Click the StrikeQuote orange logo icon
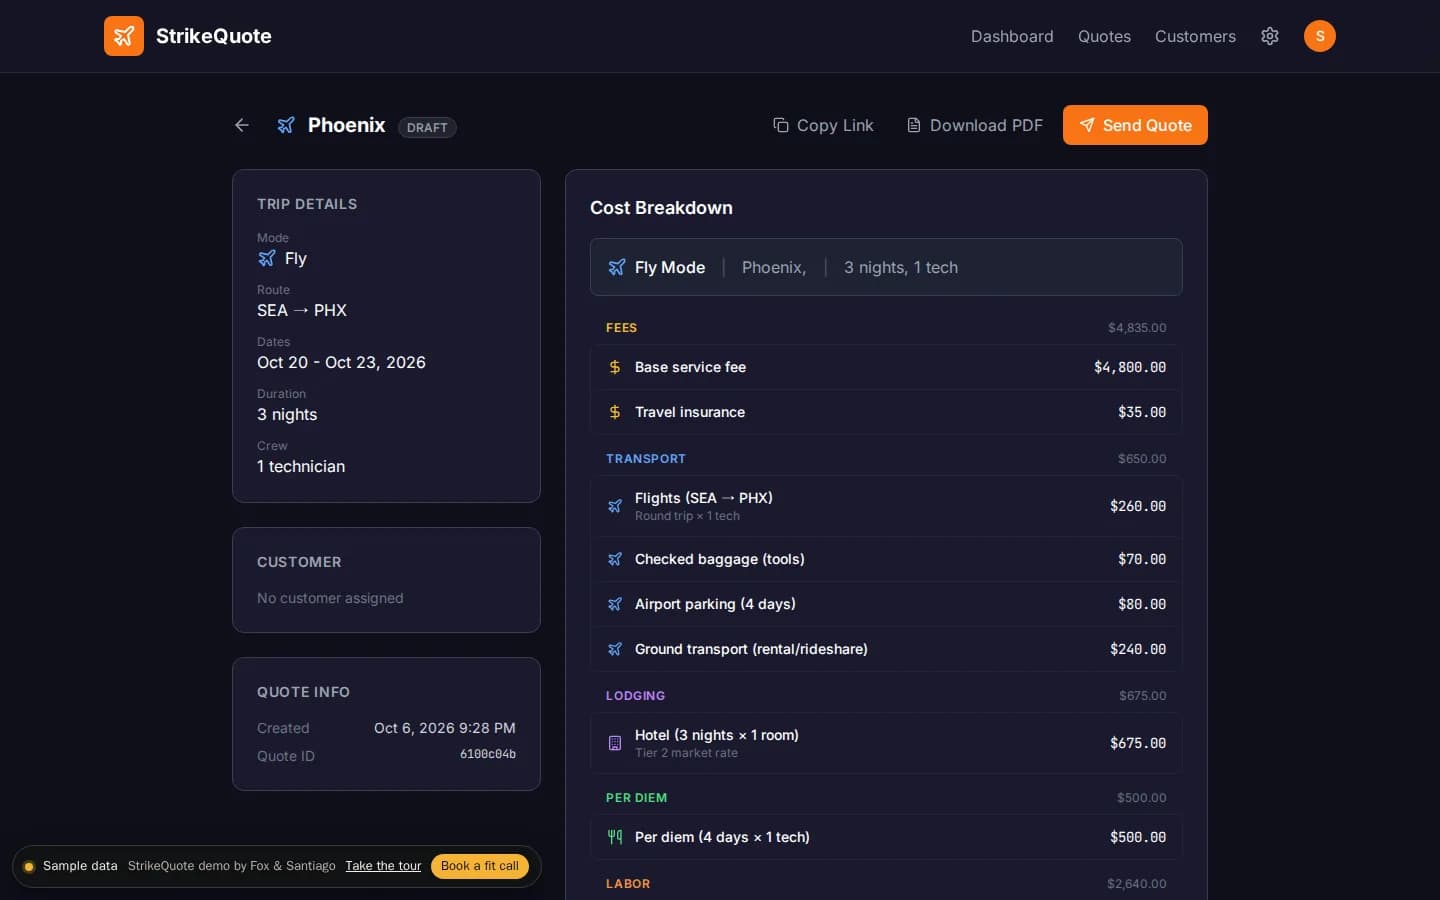Screen dimensions: 1440x900 124,36
